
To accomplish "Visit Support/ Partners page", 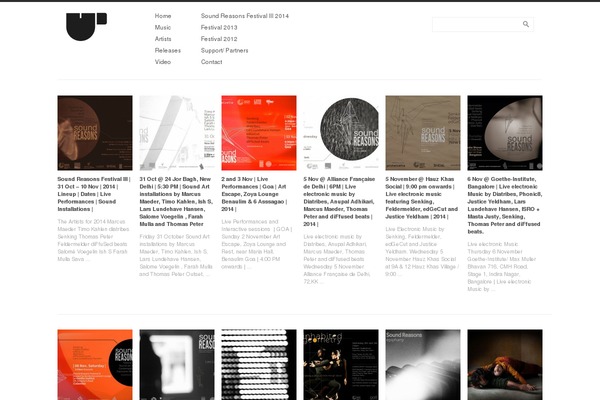I will (225, 50).
